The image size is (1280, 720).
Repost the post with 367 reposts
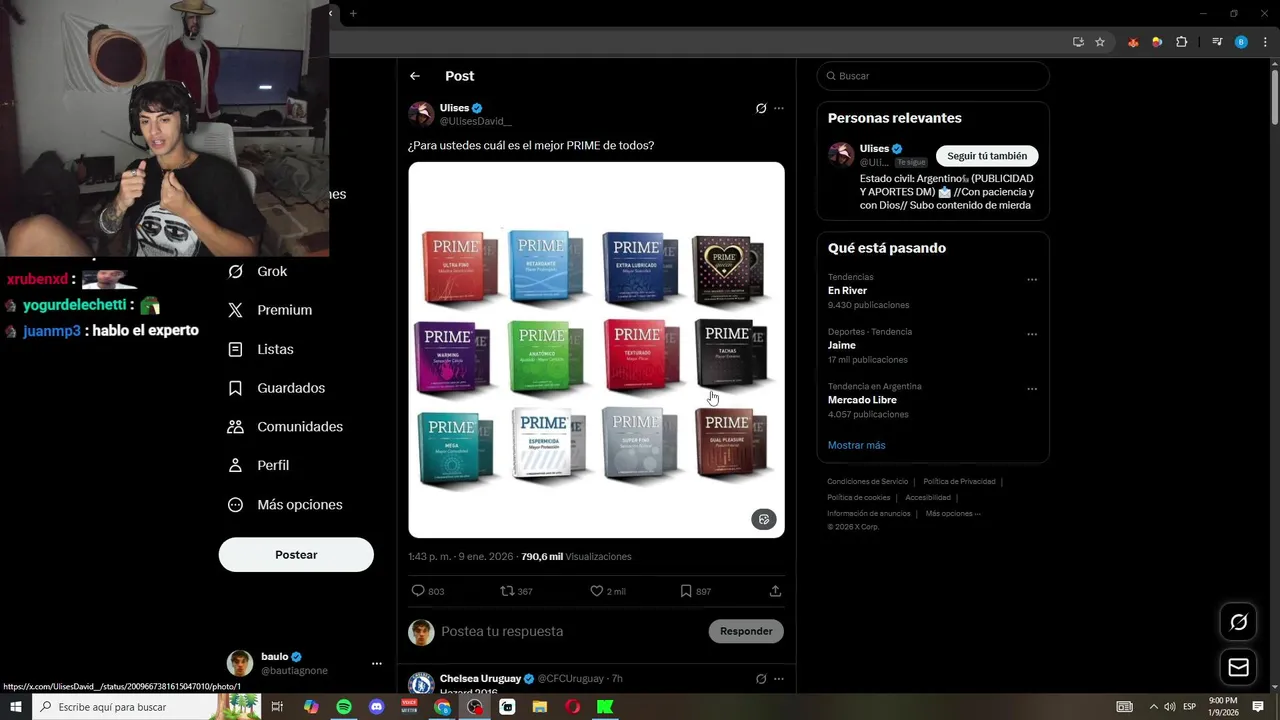(x=516, y=591)
